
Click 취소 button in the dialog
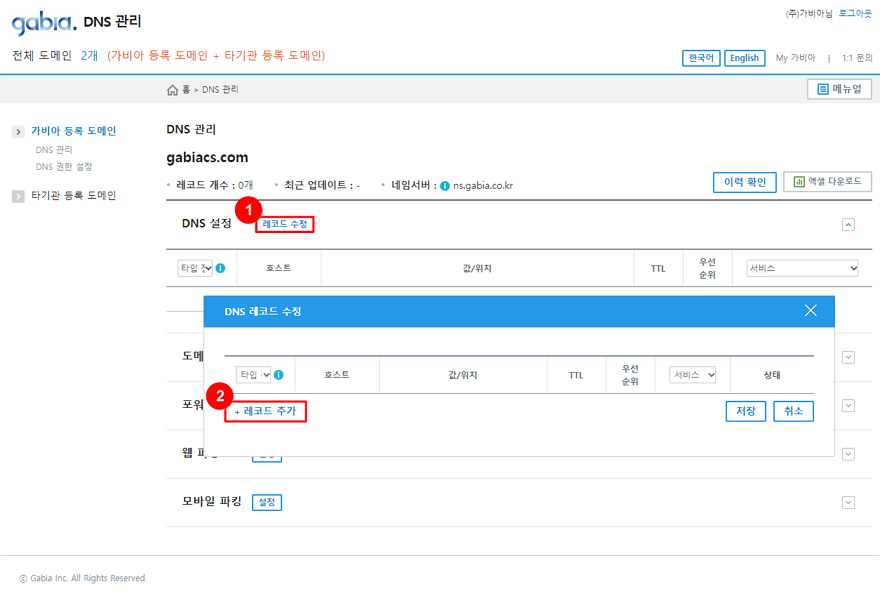click(x=793, y=411)
